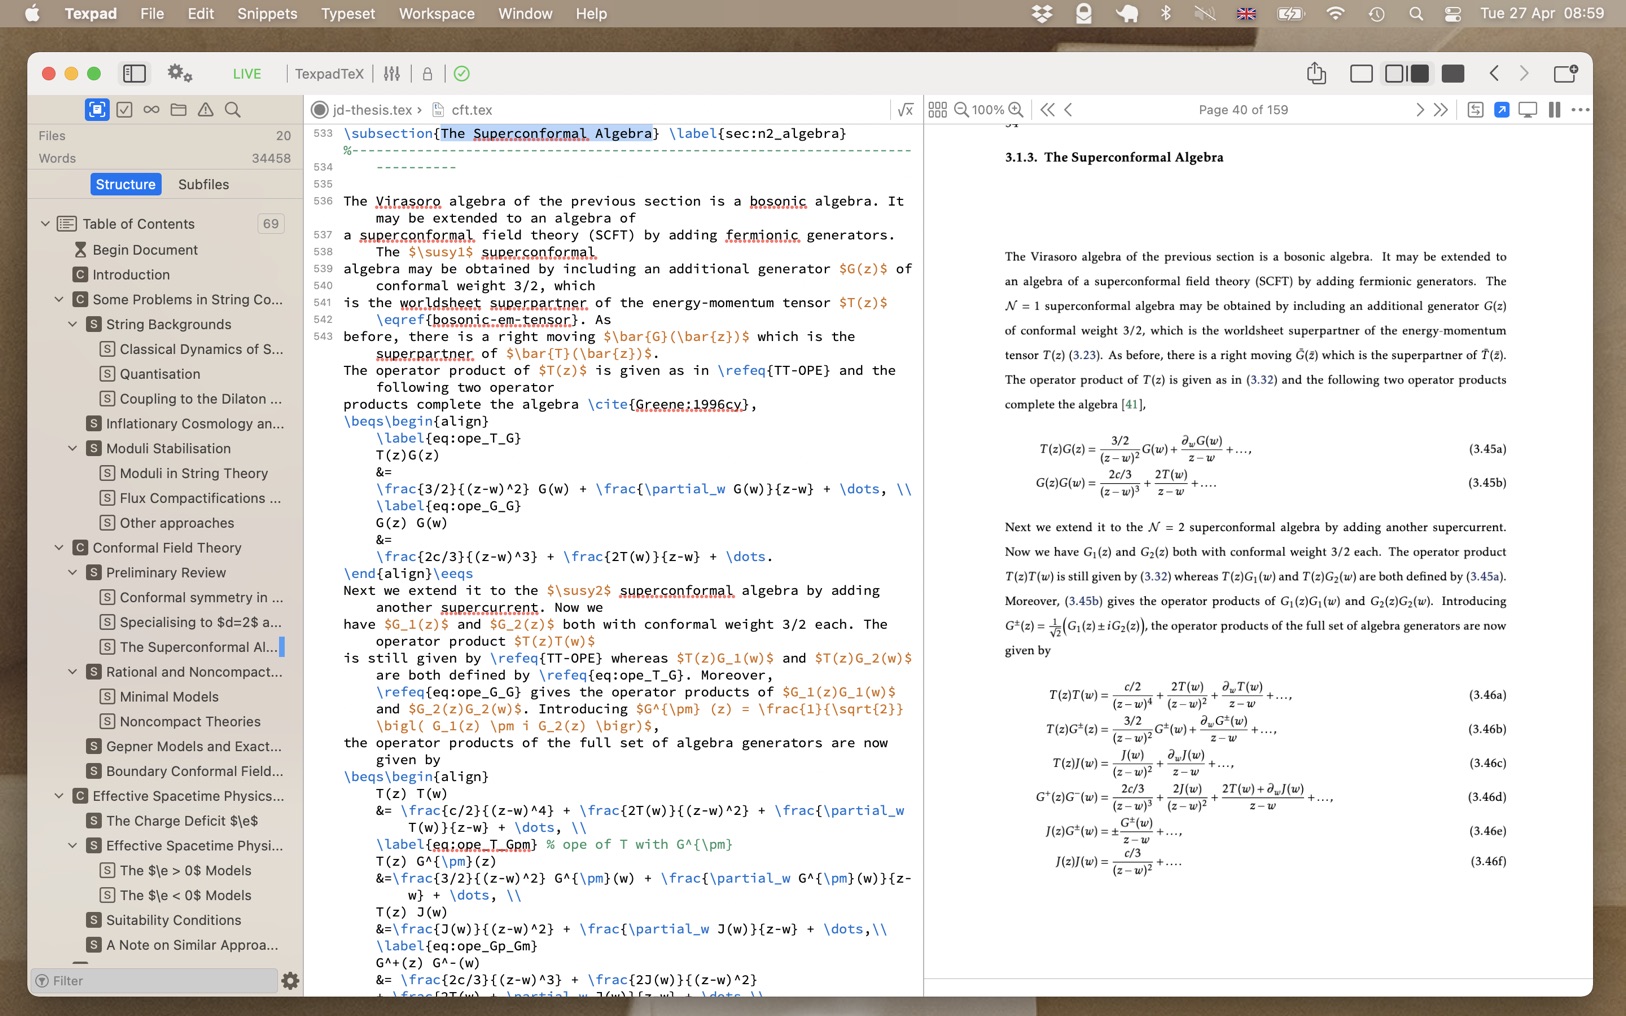Show warnings panel via triangle icon
Image resolution: width=1626 pixels, height=1016 pixels.
click(206, 110)
